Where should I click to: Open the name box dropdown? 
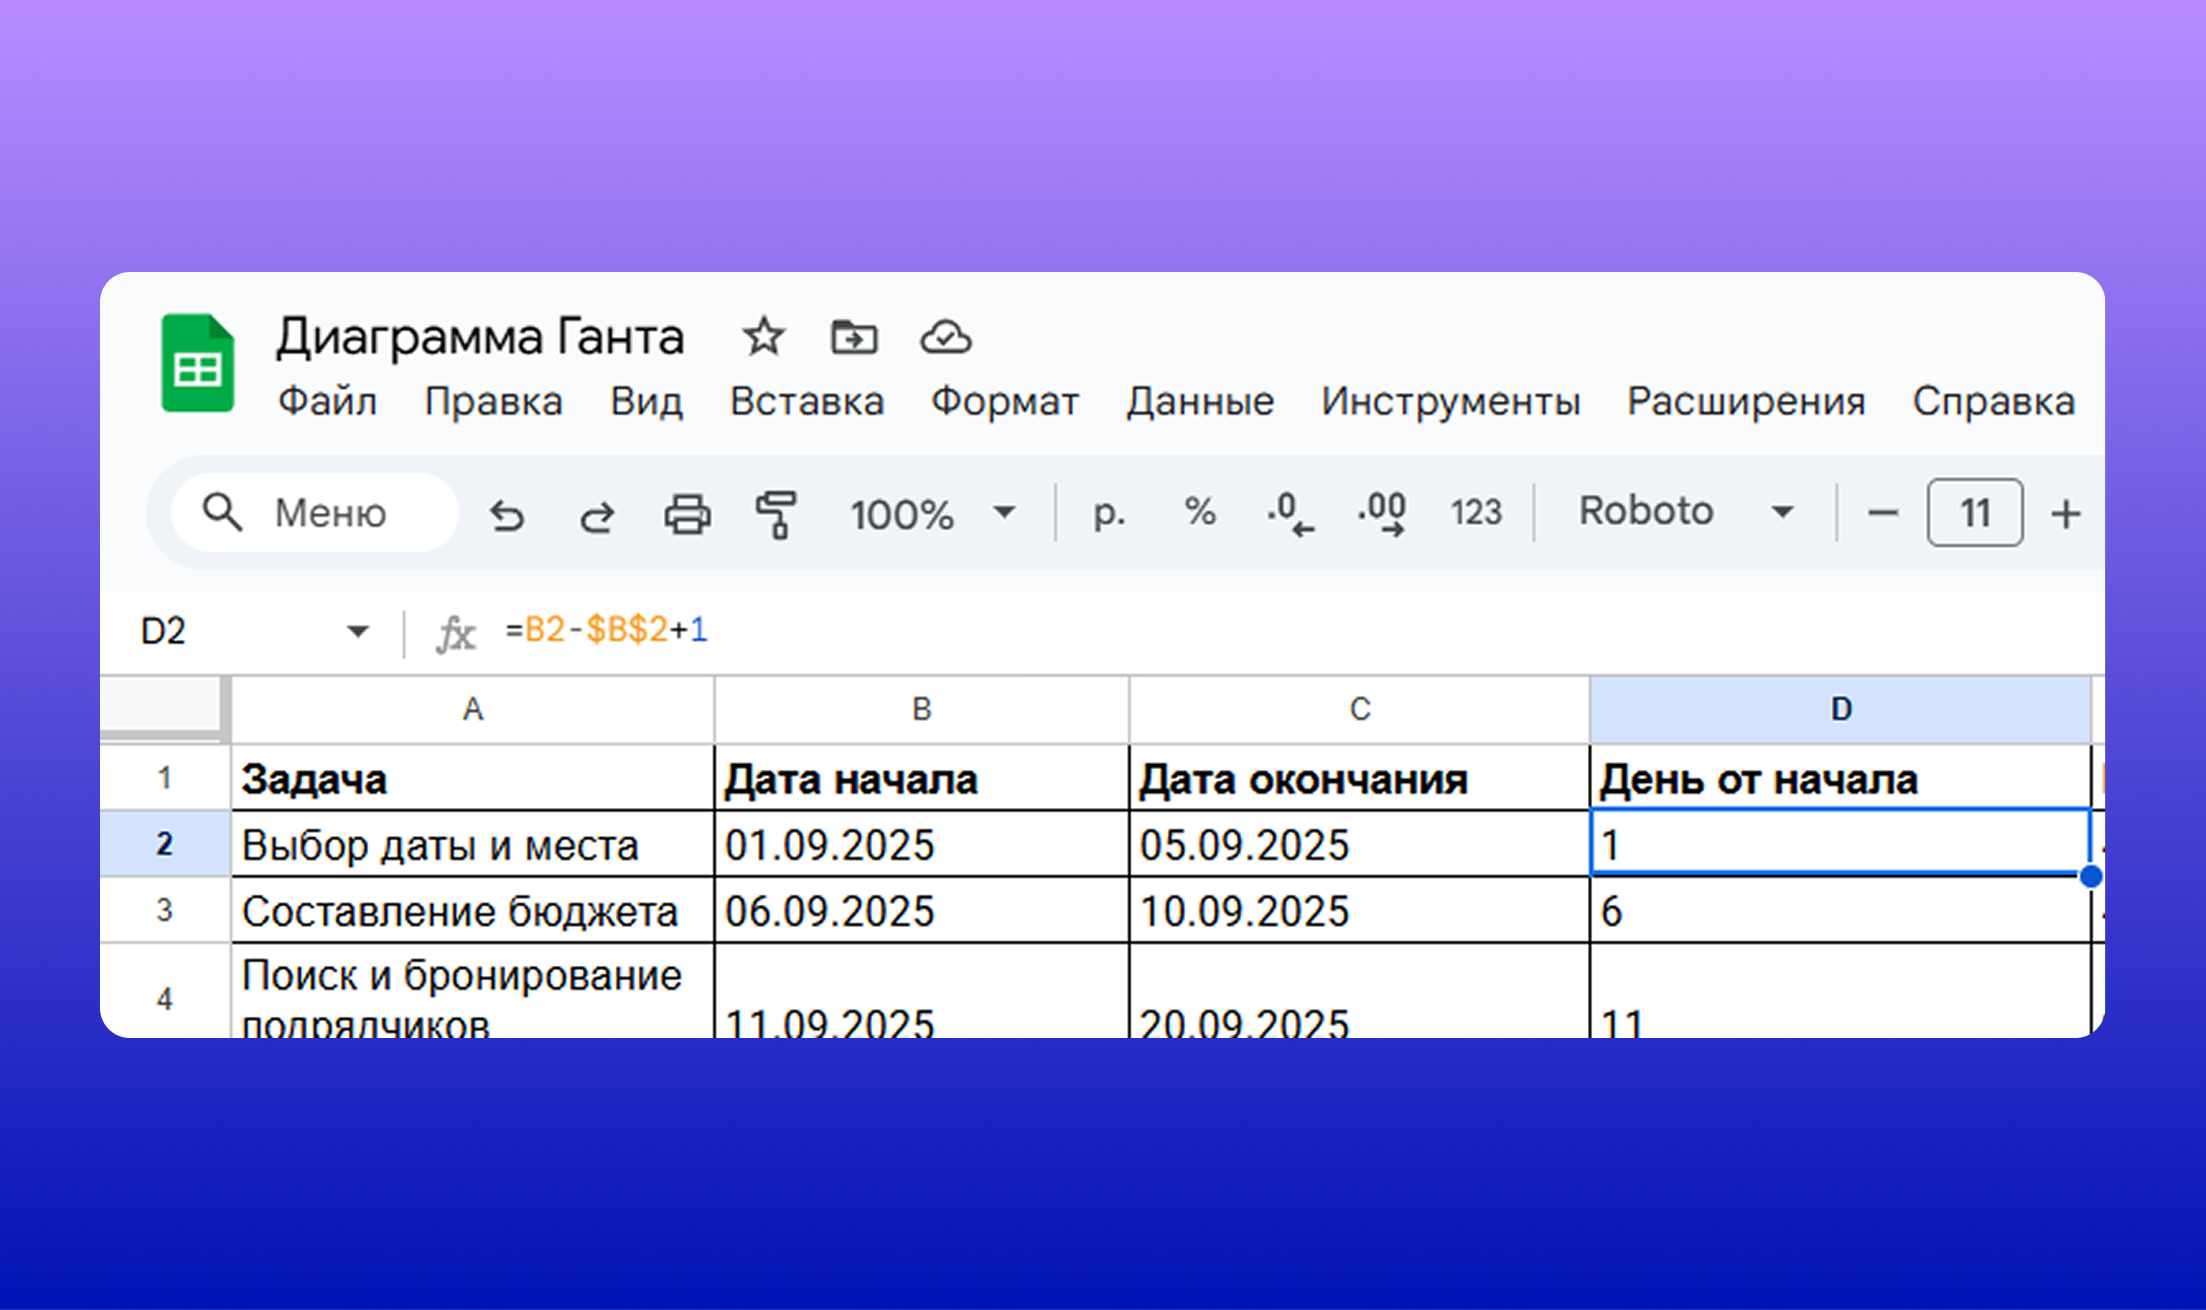click(357, 630)
